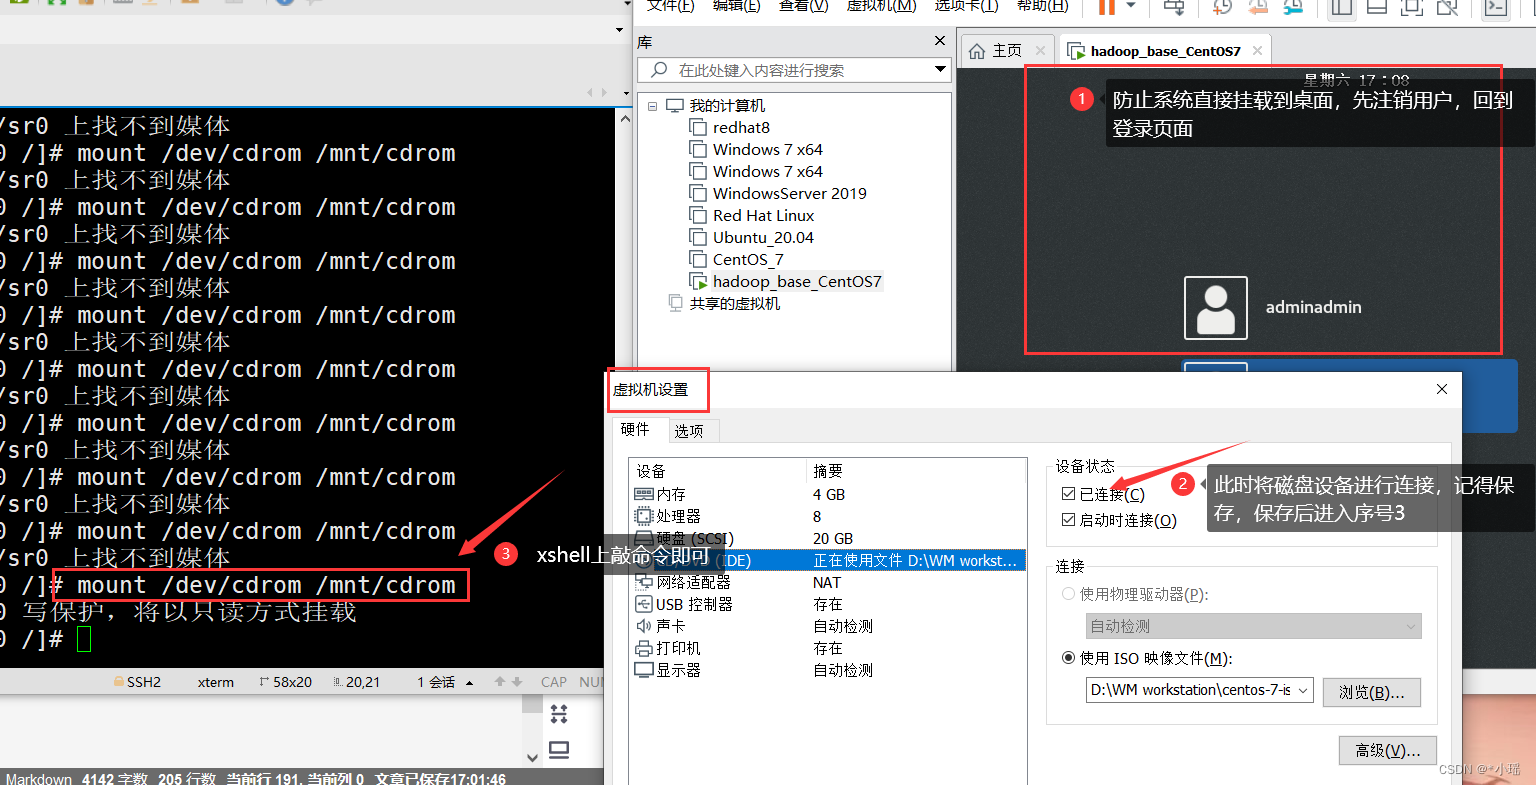Click the 设备 column header
The width and height of the screenshot is (1536, 785).
[x=718, y=471]
